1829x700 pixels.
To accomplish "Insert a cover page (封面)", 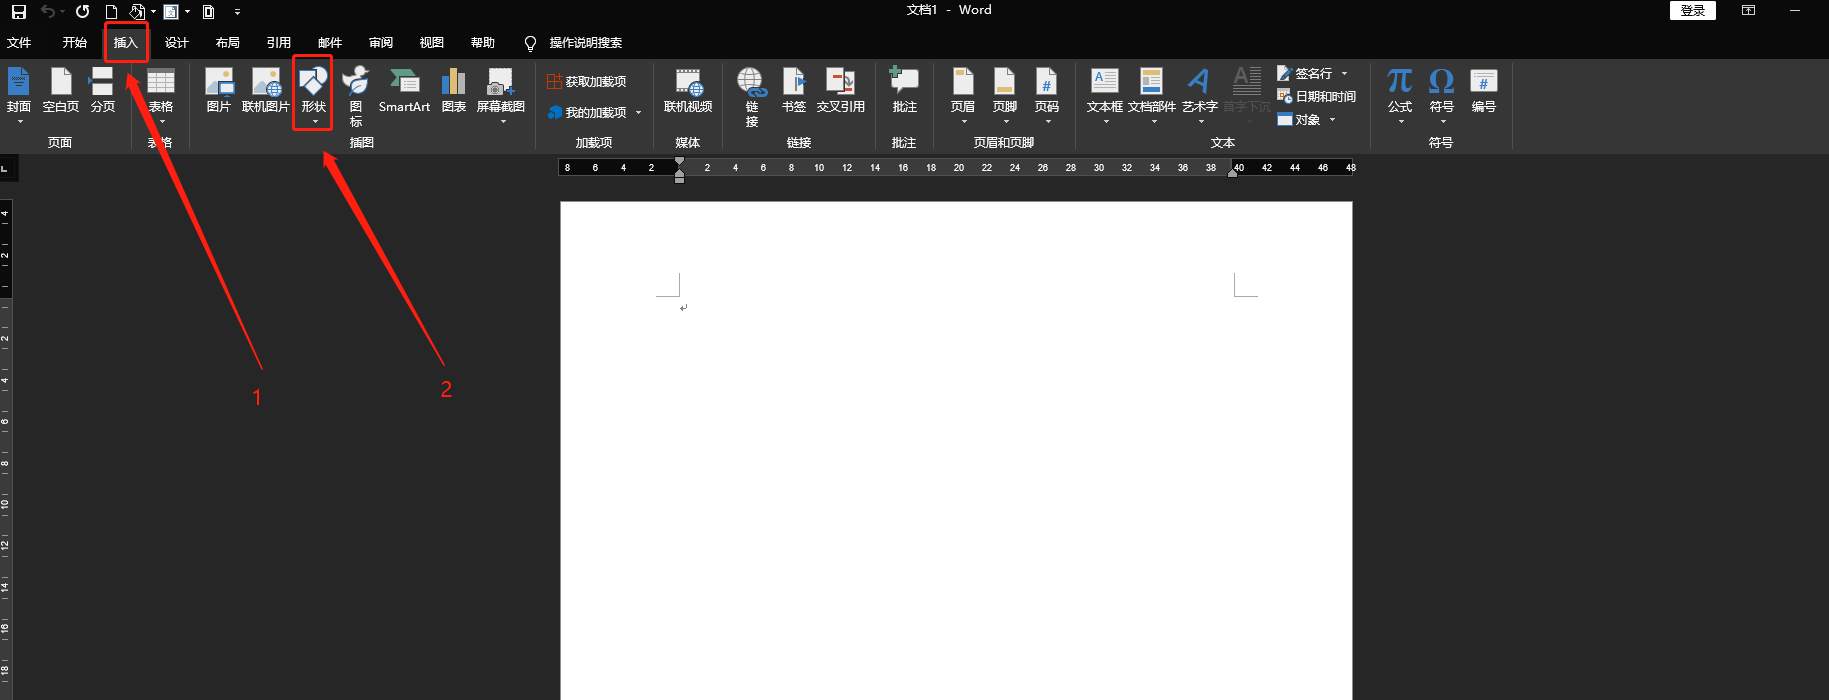I will coord(18,95).
